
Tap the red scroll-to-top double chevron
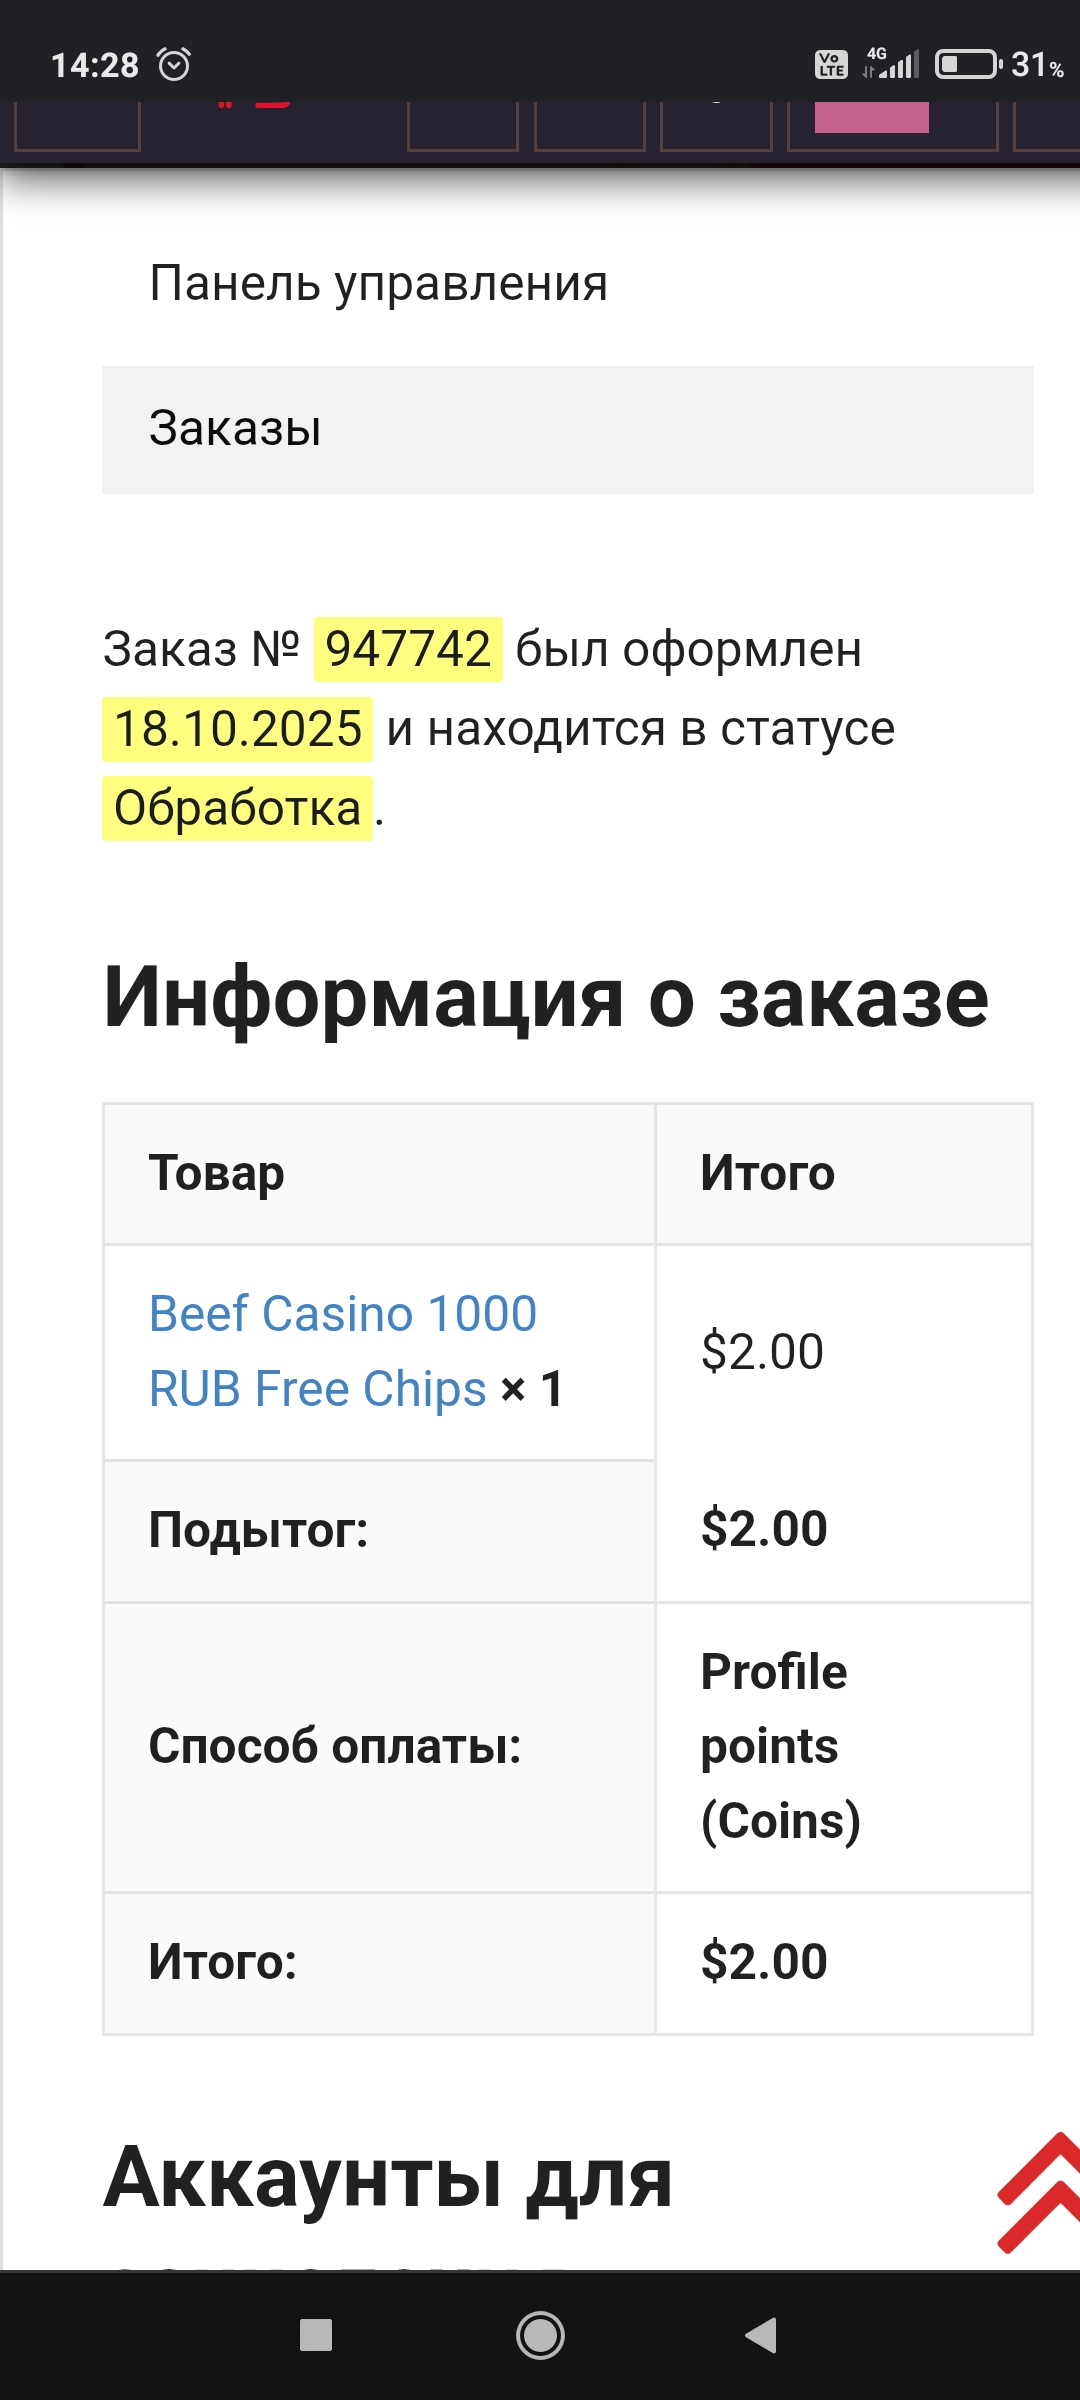click(1040, 2192)
